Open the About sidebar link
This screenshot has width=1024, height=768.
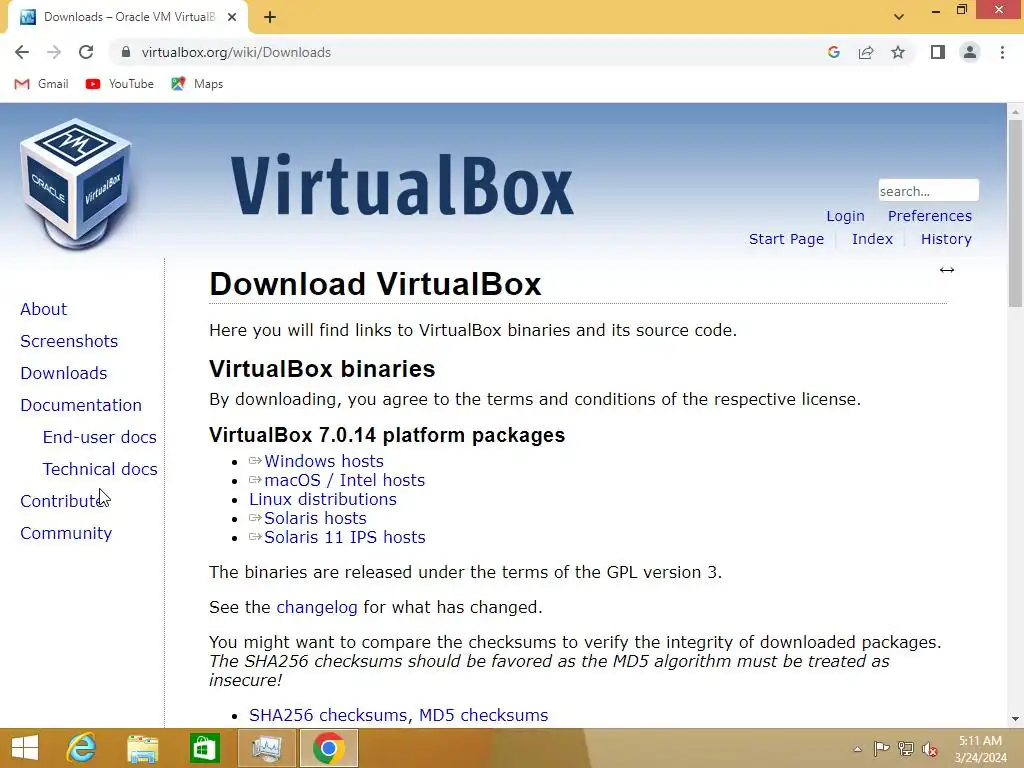[44, 309]
